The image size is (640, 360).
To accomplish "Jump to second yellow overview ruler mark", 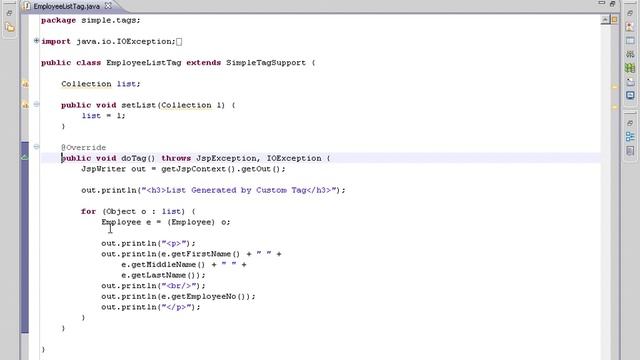I will click(615, 107).
